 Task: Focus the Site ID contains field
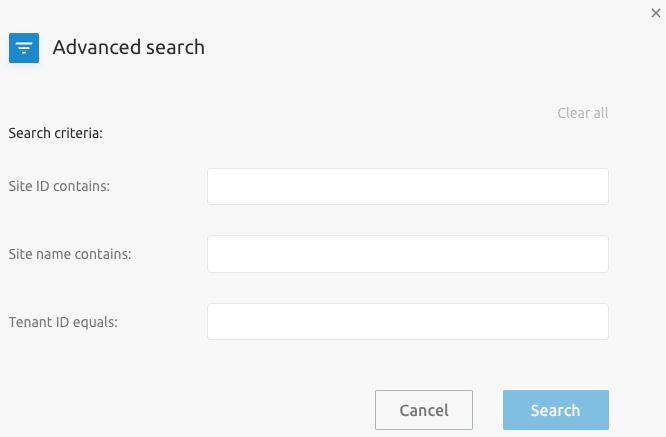pos(408,186)
